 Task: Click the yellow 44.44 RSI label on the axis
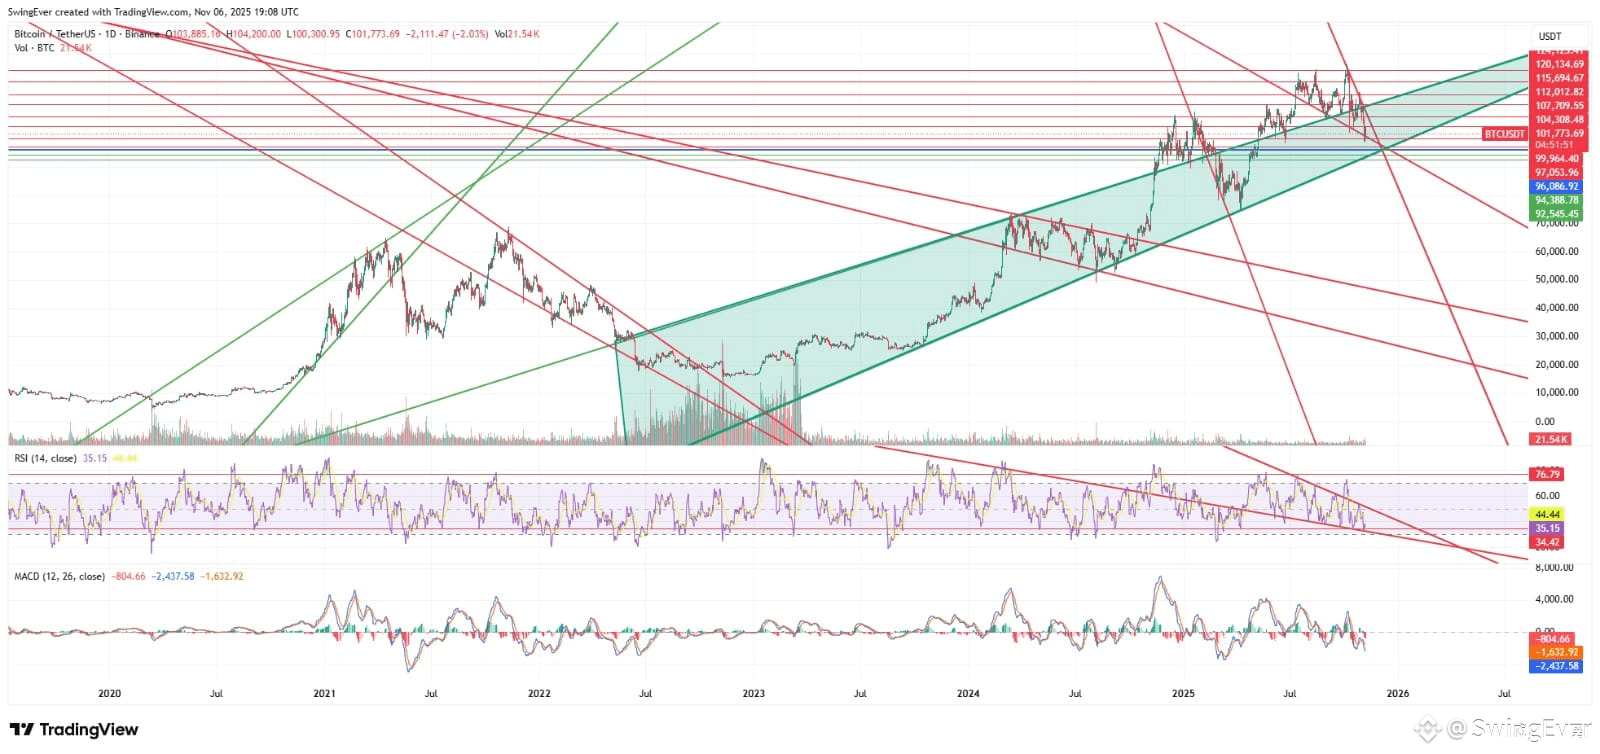tap(1548, 514)
